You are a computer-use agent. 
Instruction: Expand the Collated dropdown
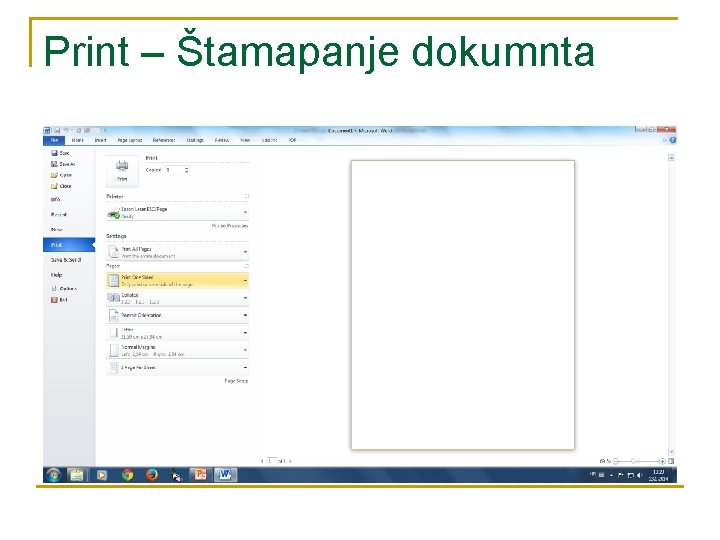tap(177, 298)
